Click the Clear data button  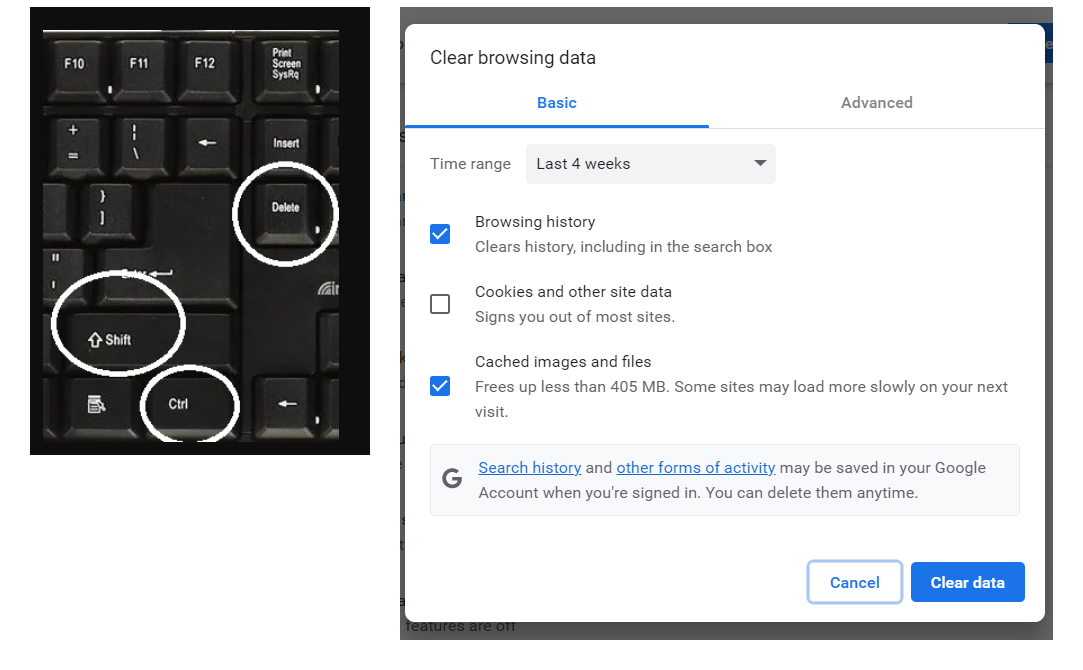[967, 583]
